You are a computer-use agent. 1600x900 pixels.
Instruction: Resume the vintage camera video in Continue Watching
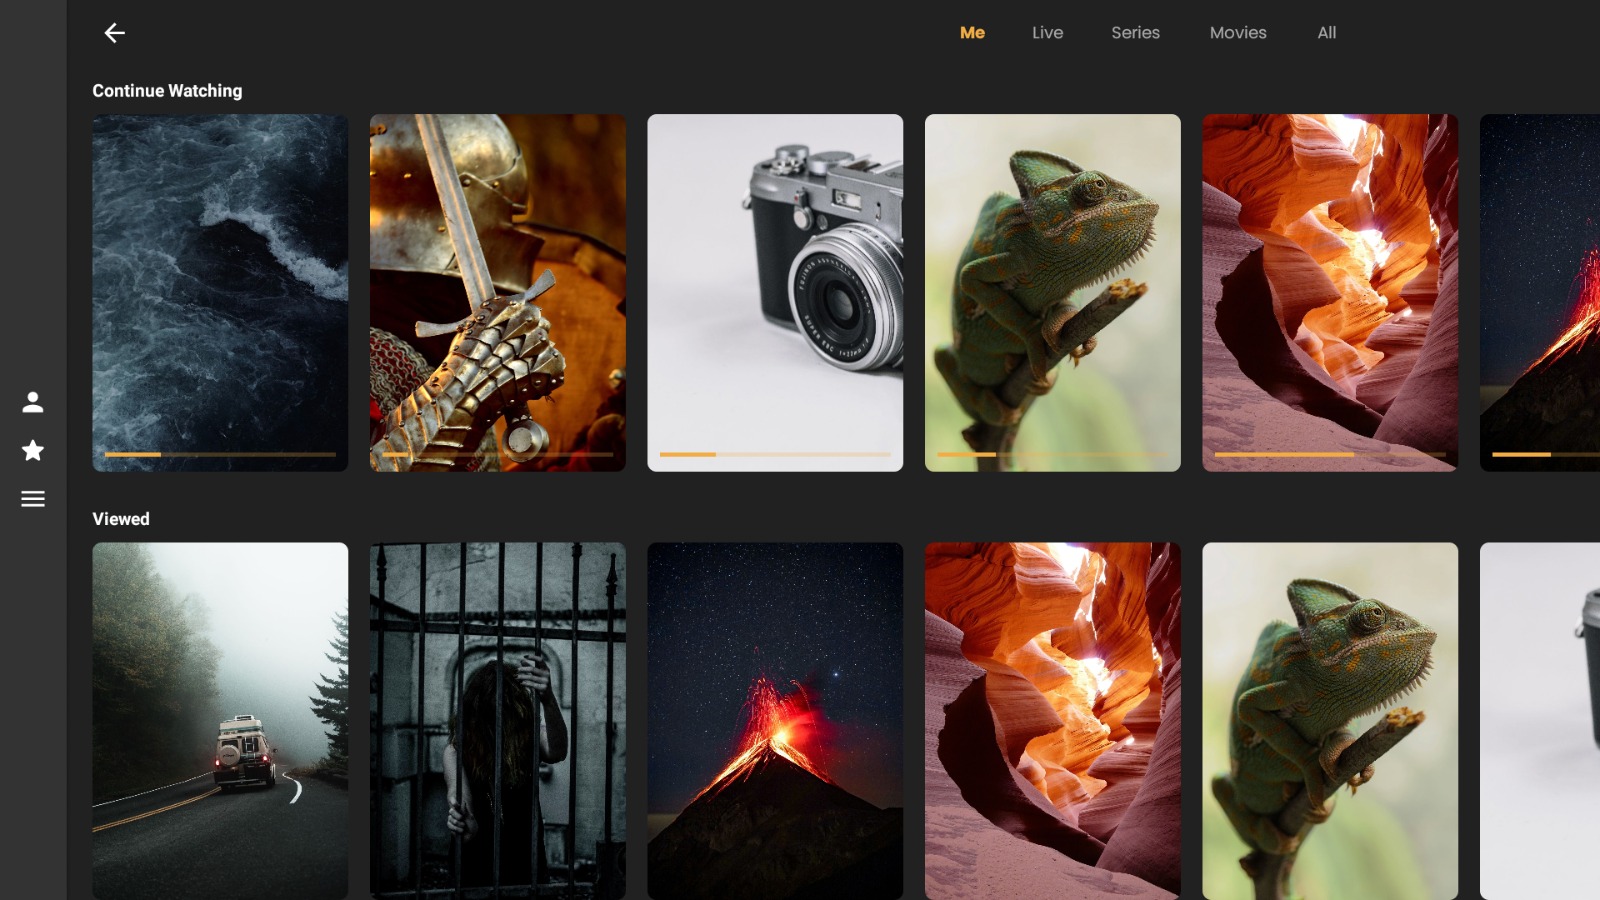click(x=775, y=292)
